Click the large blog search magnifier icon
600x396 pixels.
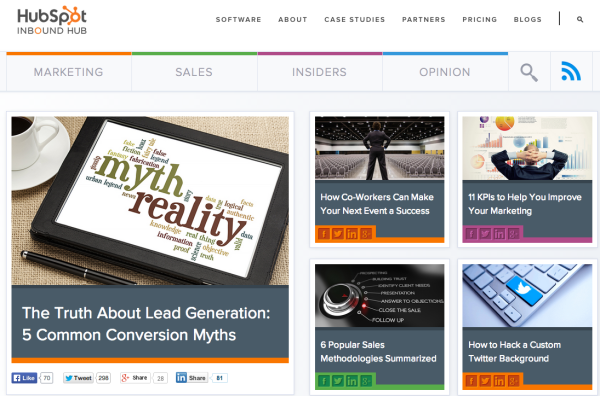[x=529, y=72]
